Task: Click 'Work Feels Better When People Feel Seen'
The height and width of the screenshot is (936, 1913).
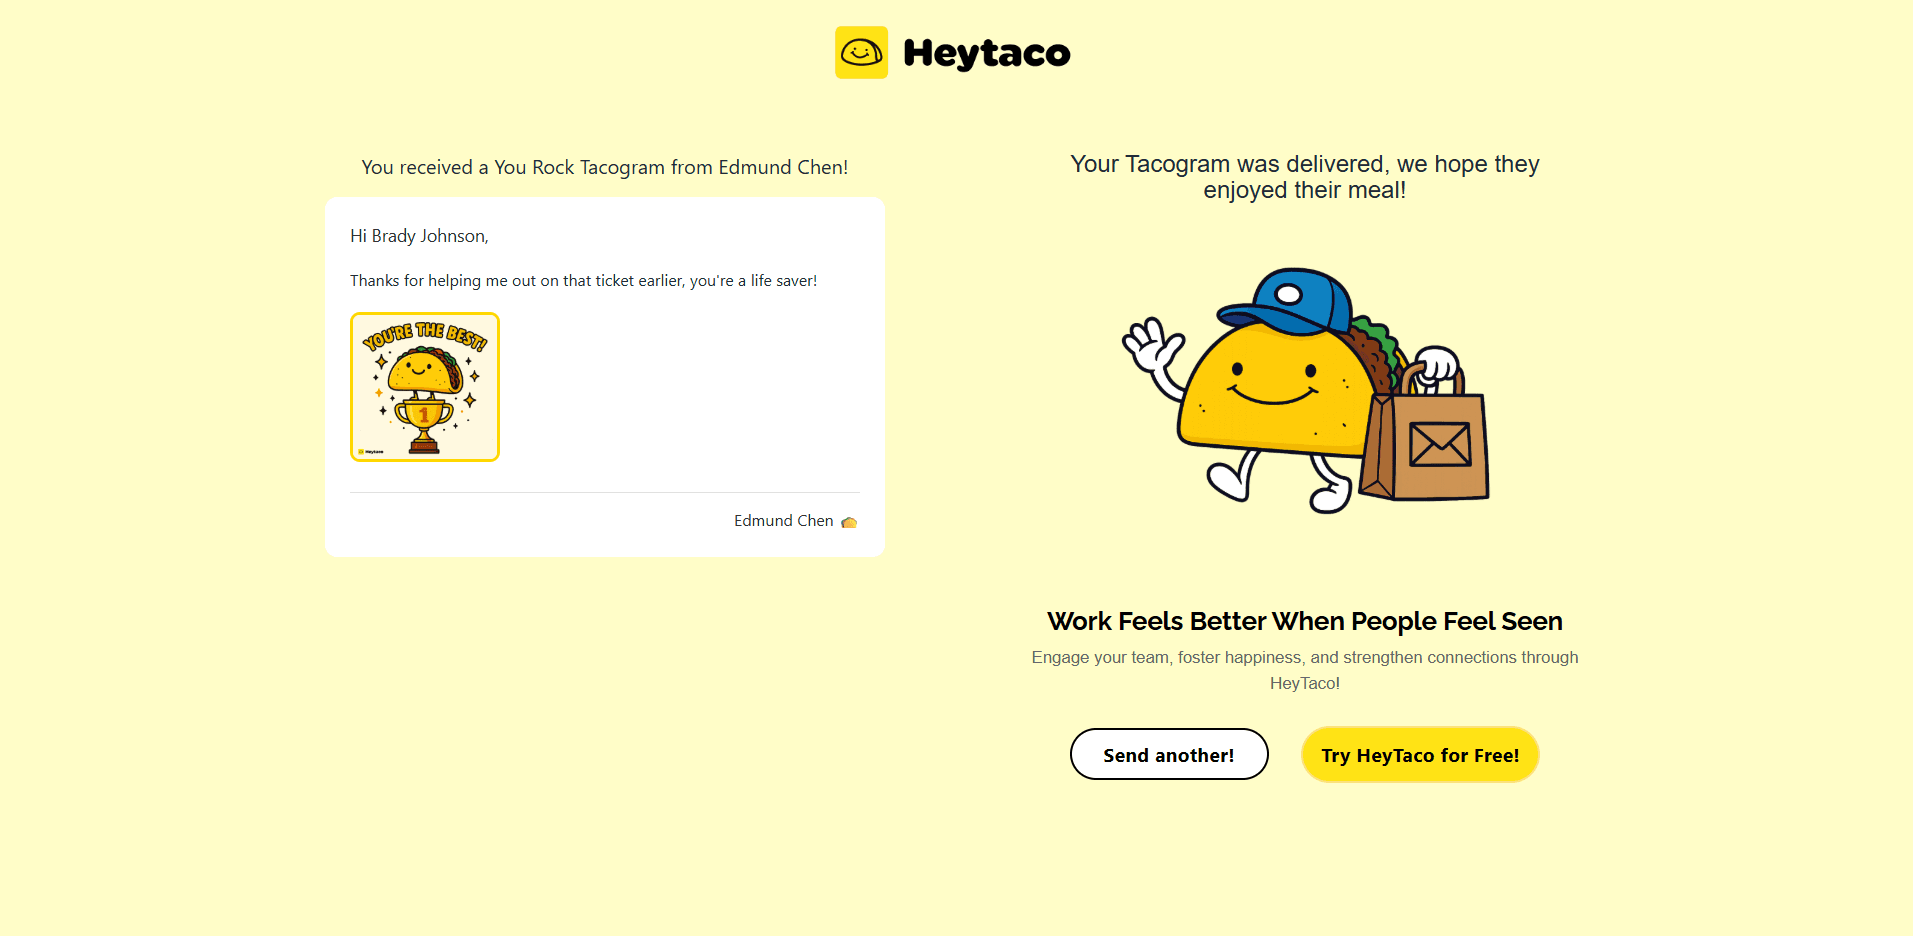Action: 1305,621
